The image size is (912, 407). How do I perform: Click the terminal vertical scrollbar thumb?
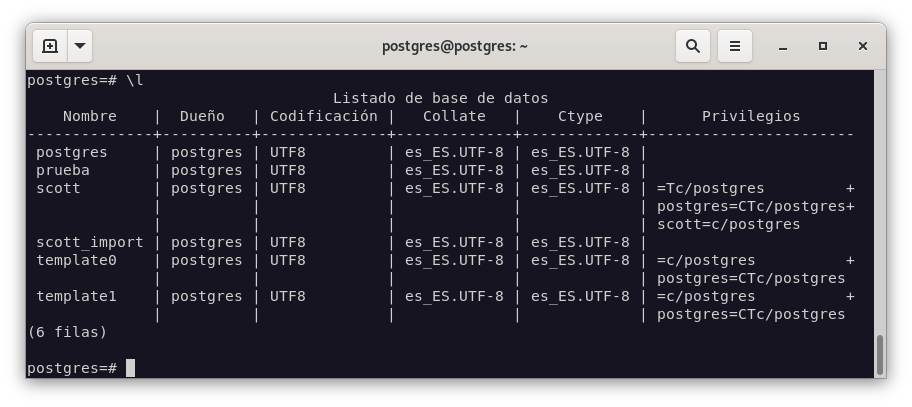(879, 353)
